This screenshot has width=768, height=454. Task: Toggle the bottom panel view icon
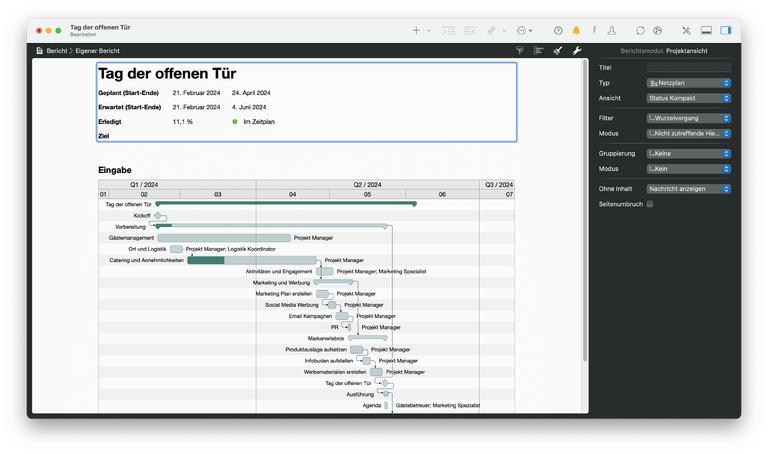coord(706,31)
